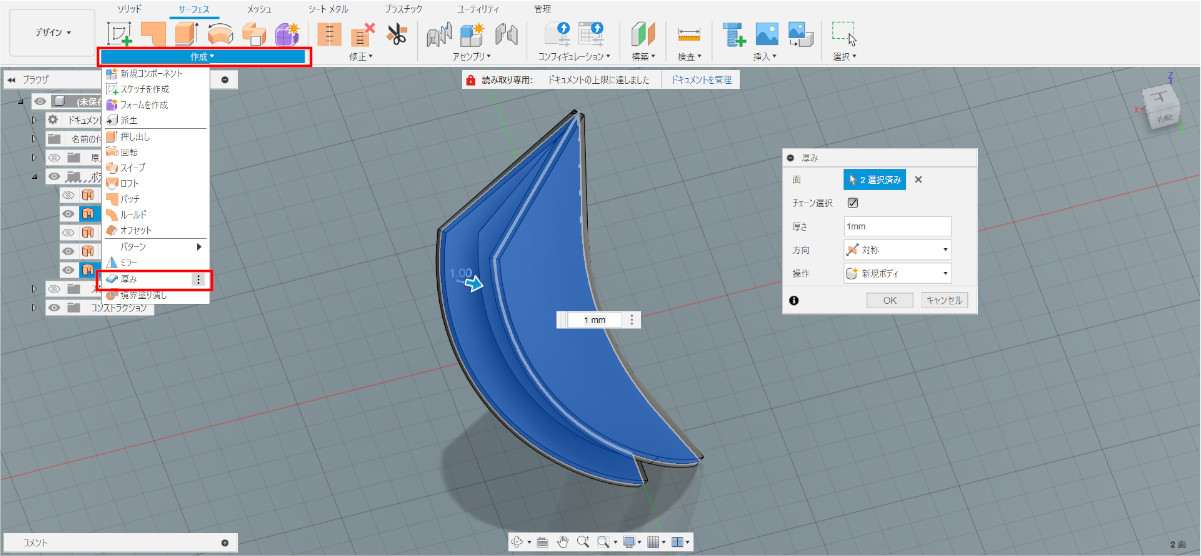Screen dimensions: 1201x556
Task: Click the Grid settings icon
Action: (653, 541)
